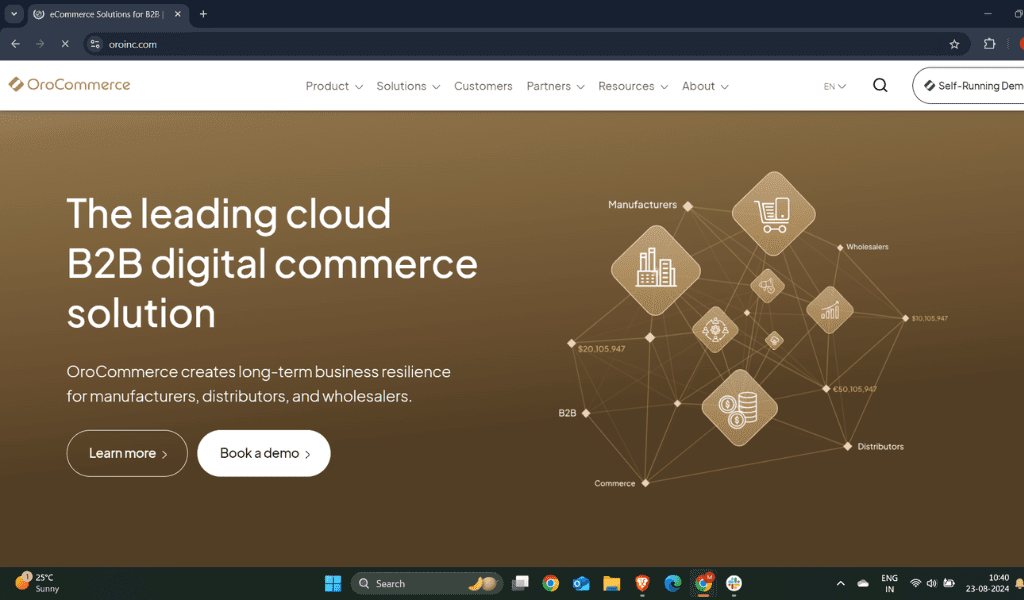Bookmark this page with the star icon
Screen dimensions: 1024x600
[x=954, y=44]
